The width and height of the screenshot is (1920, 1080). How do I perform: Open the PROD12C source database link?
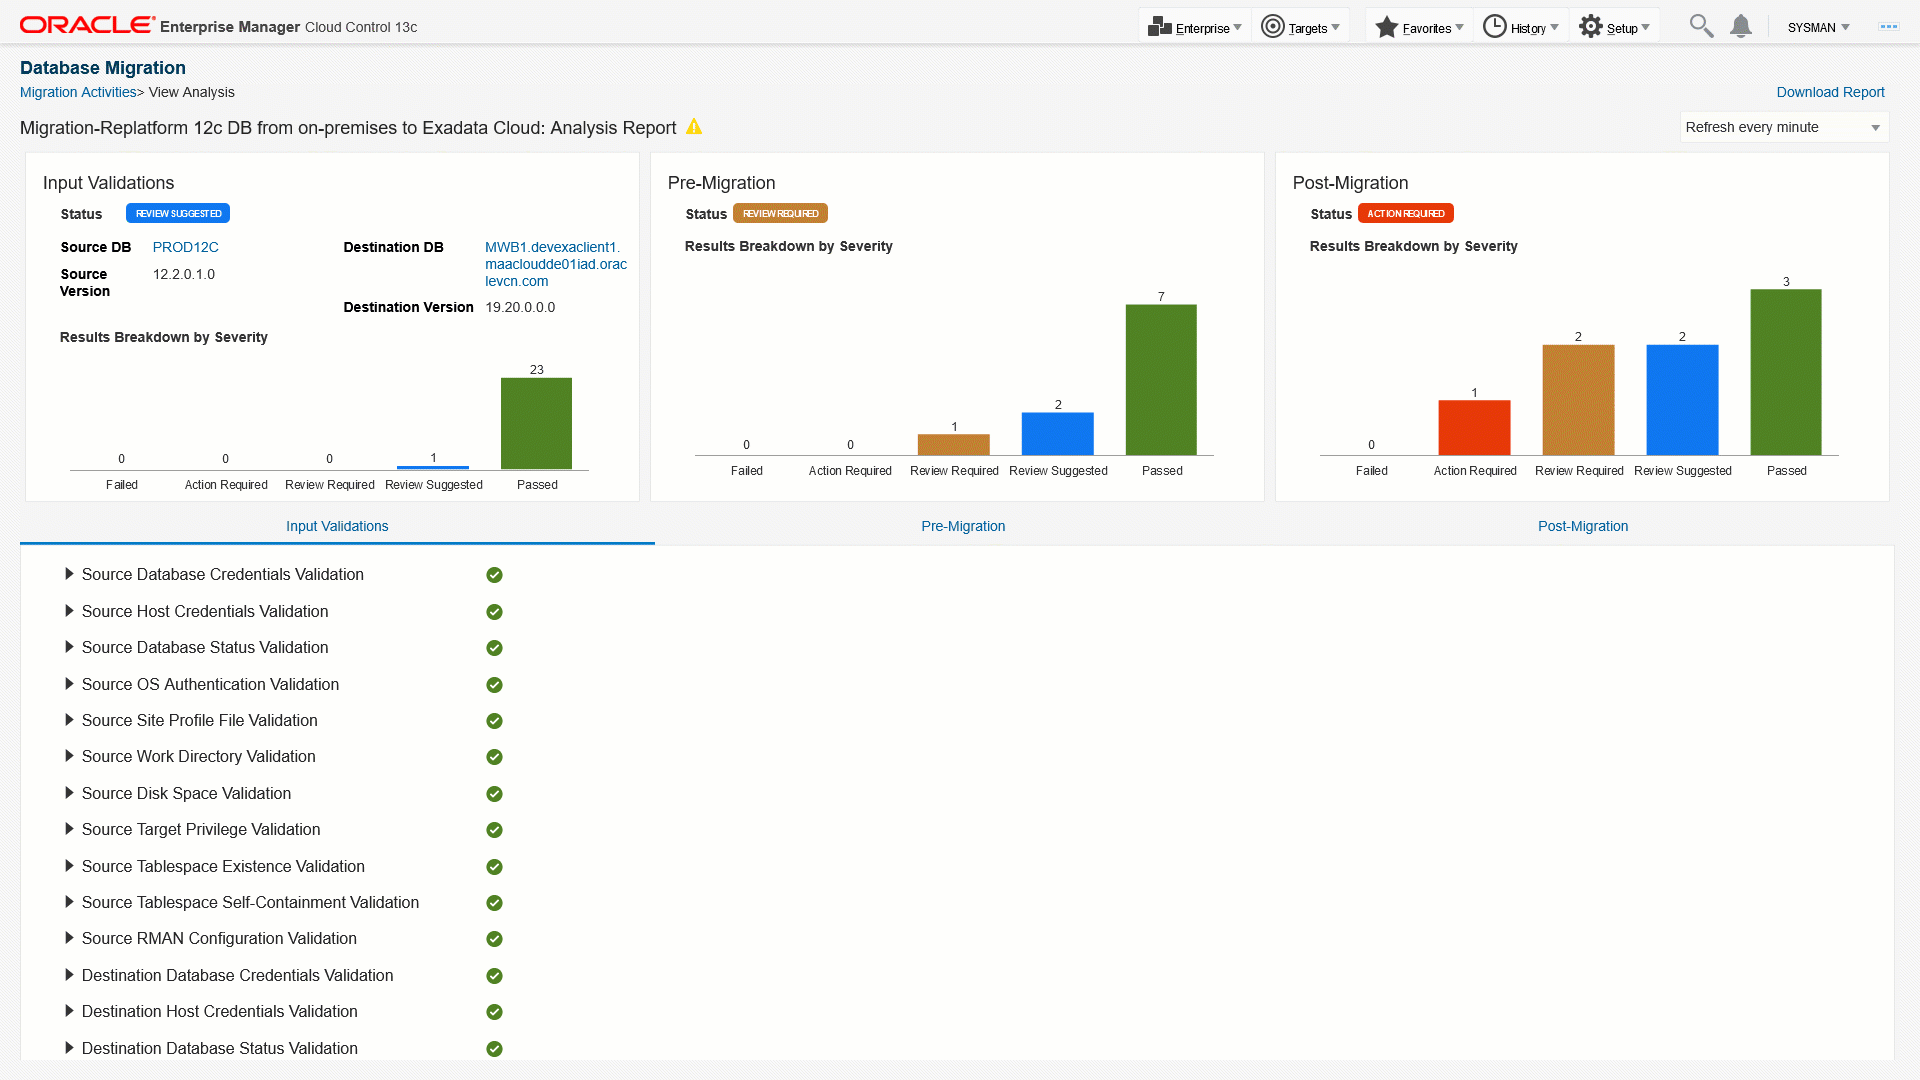coord(185,247)
